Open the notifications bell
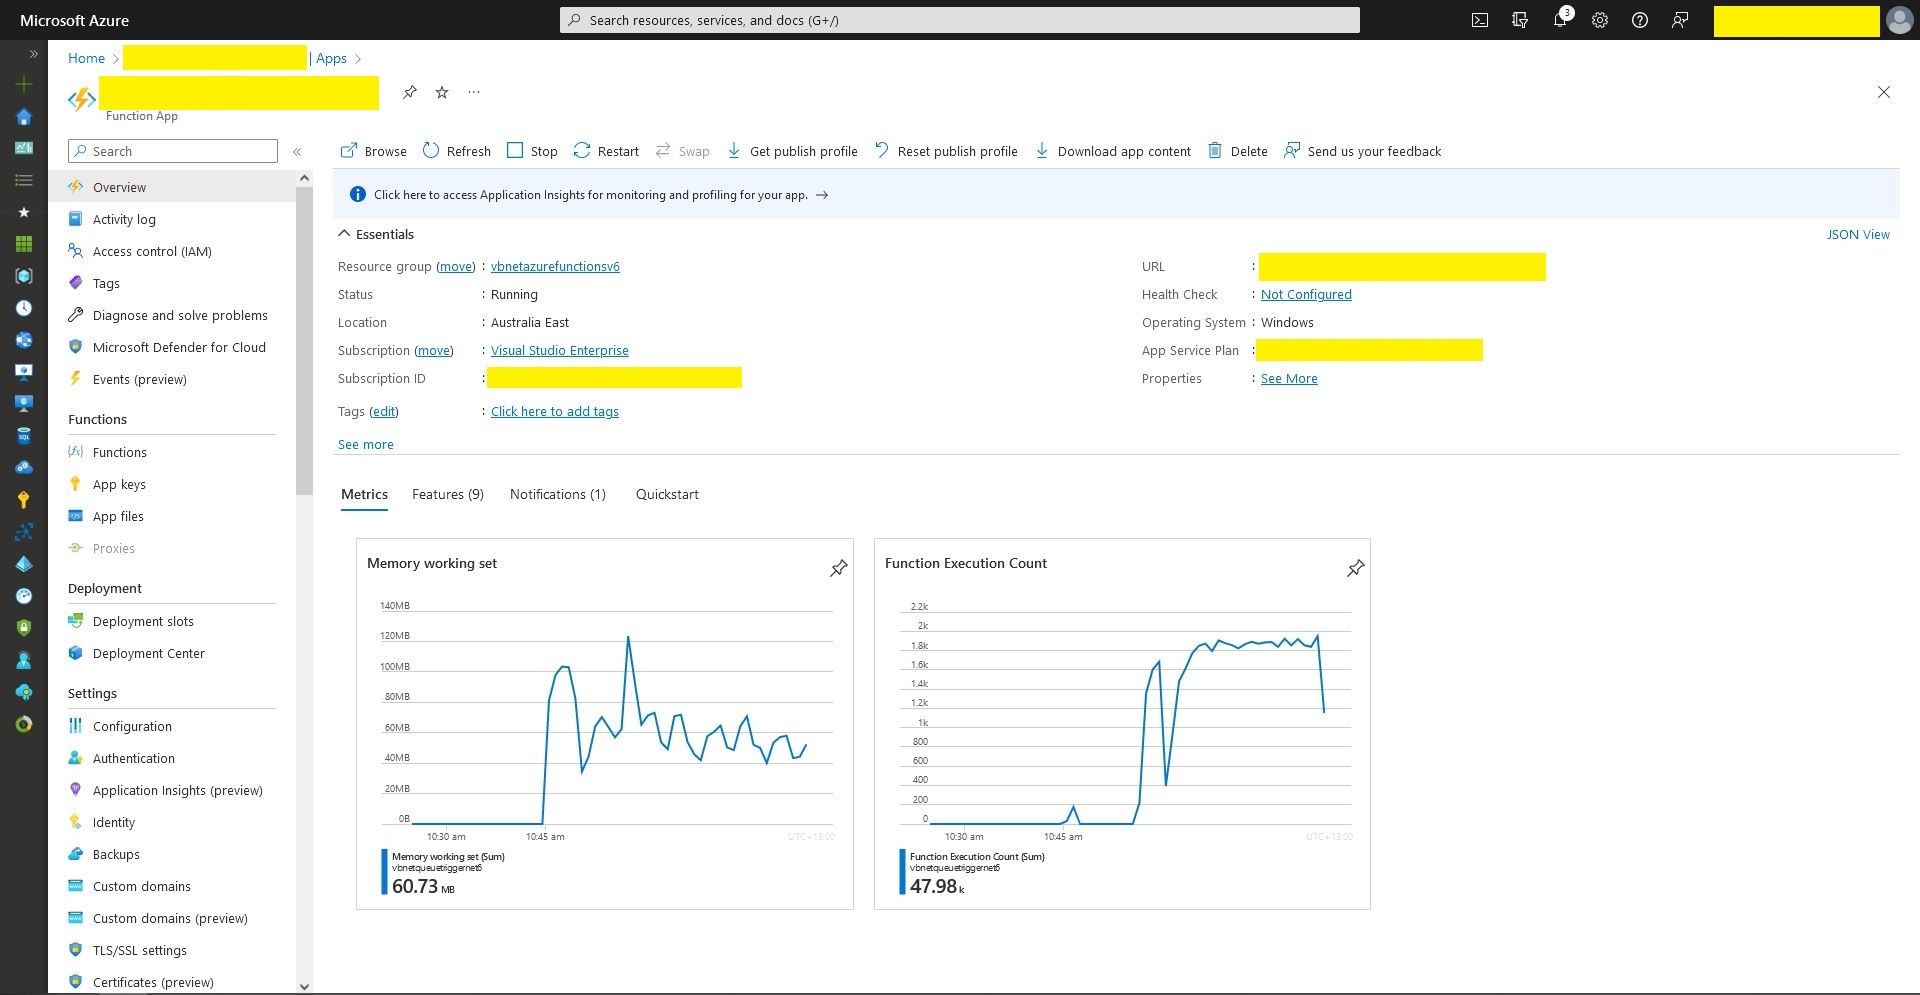1920x995 pixels. click(x=1560, y=20)
